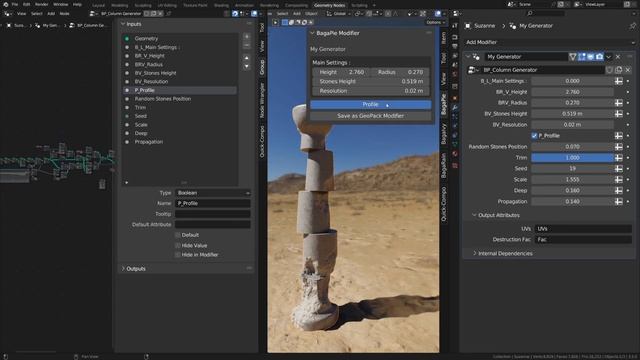Open the Node Wrangler sidebar tab
Image resolution: width=640 pixels, height=360 pixels.
[x=262, y=100]
